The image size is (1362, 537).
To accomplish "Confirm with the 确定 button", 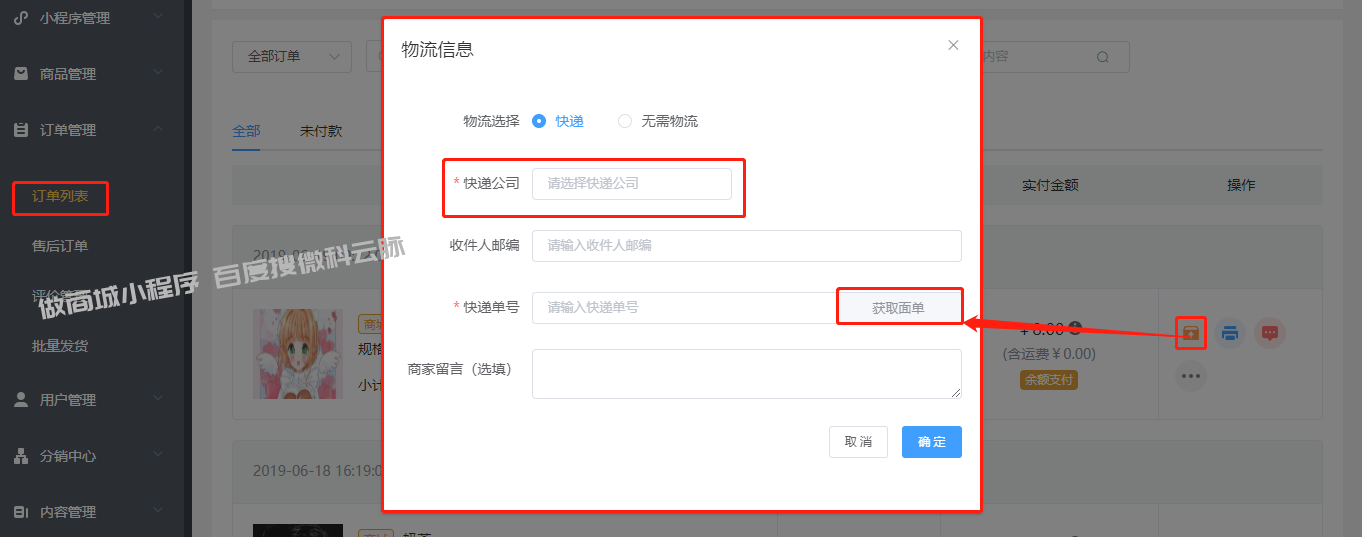I will click(932, 442).
